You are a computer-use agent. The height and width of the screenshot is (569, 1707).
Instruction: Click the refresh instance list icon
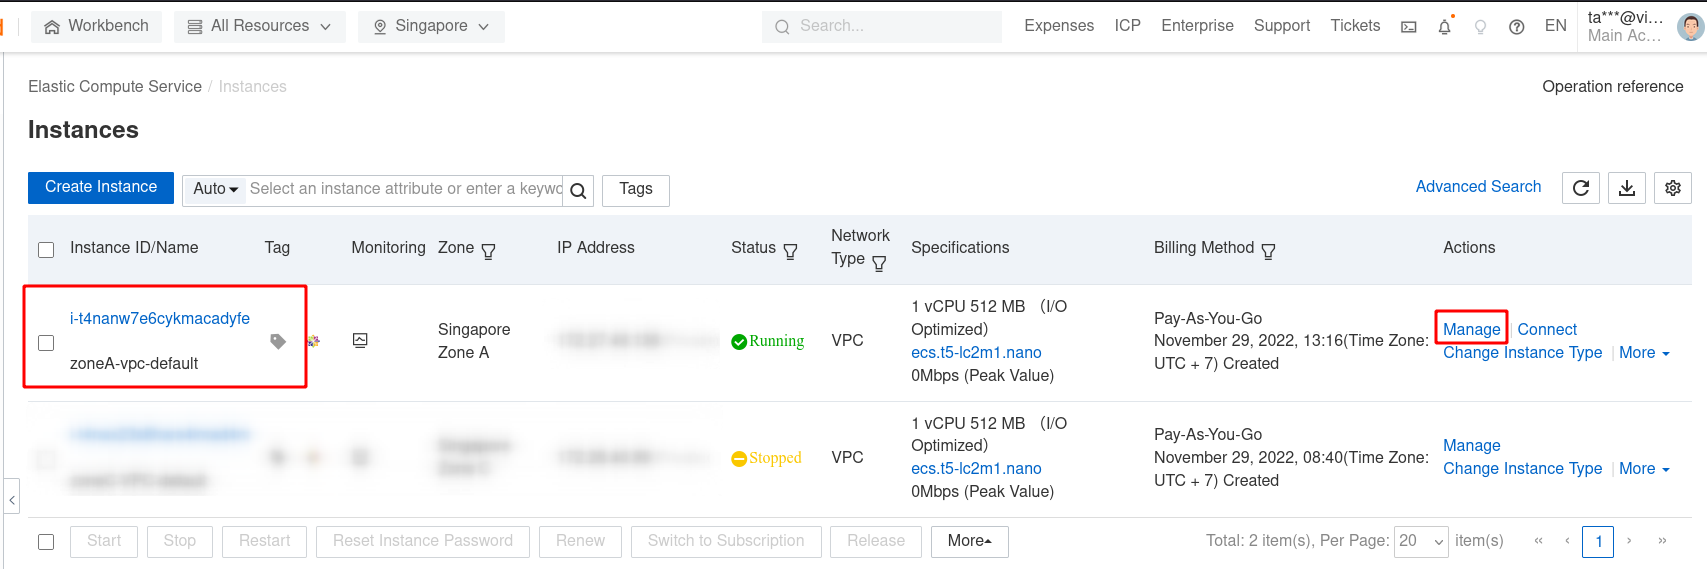[x=1580, y=188]
